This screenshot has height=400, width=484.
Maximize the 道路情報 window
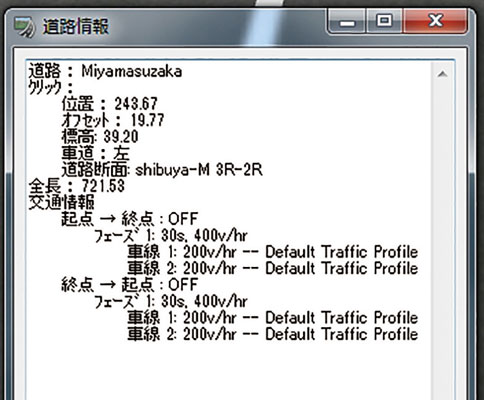tap(385, 21)
